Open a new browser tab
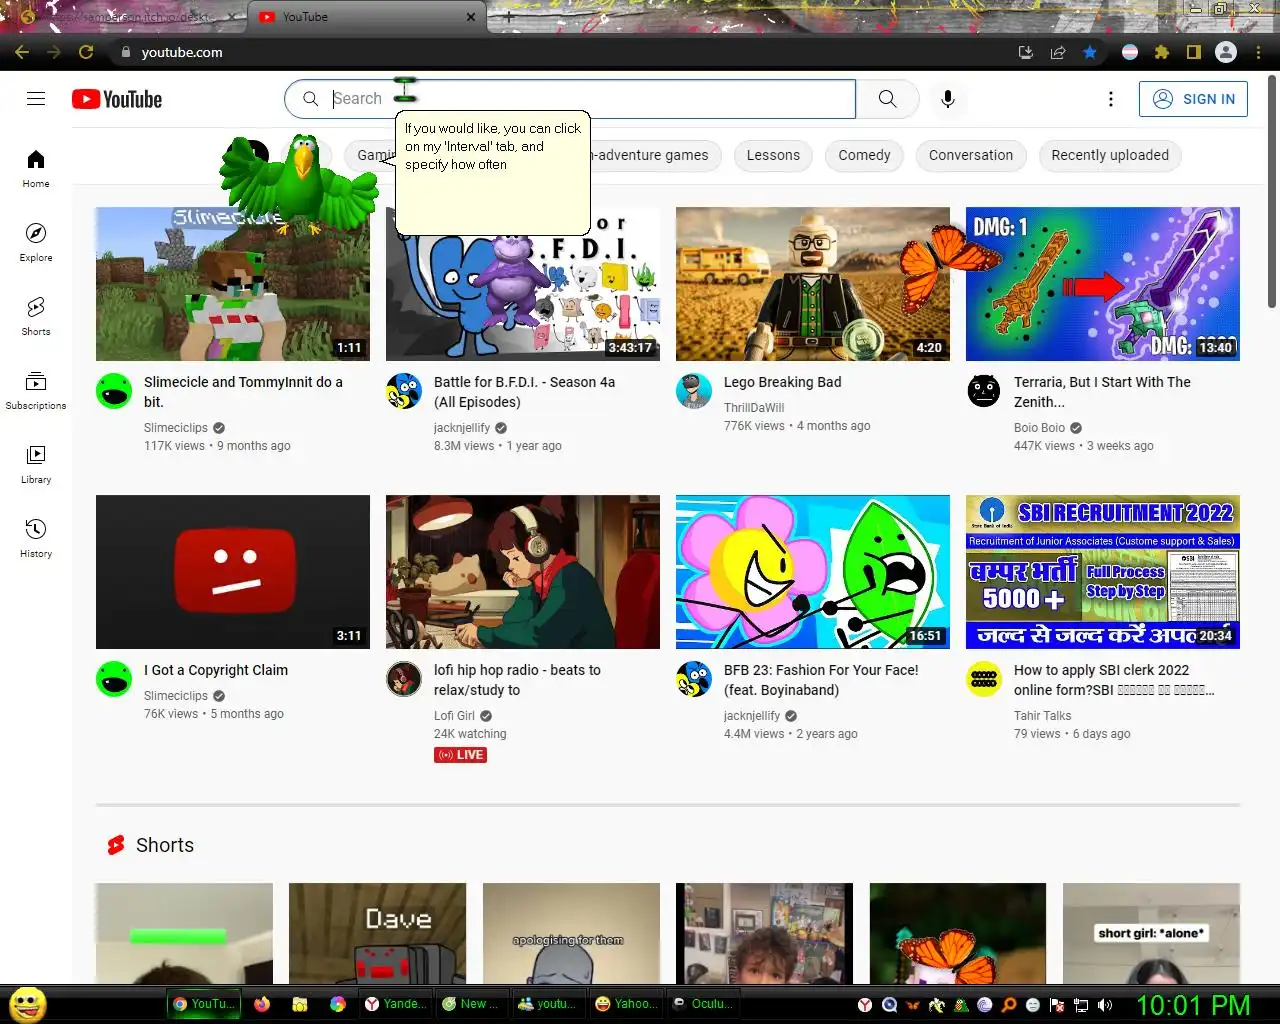Screen dimensions: 1280x1024 pyautogui.click(x=509, y=17)
